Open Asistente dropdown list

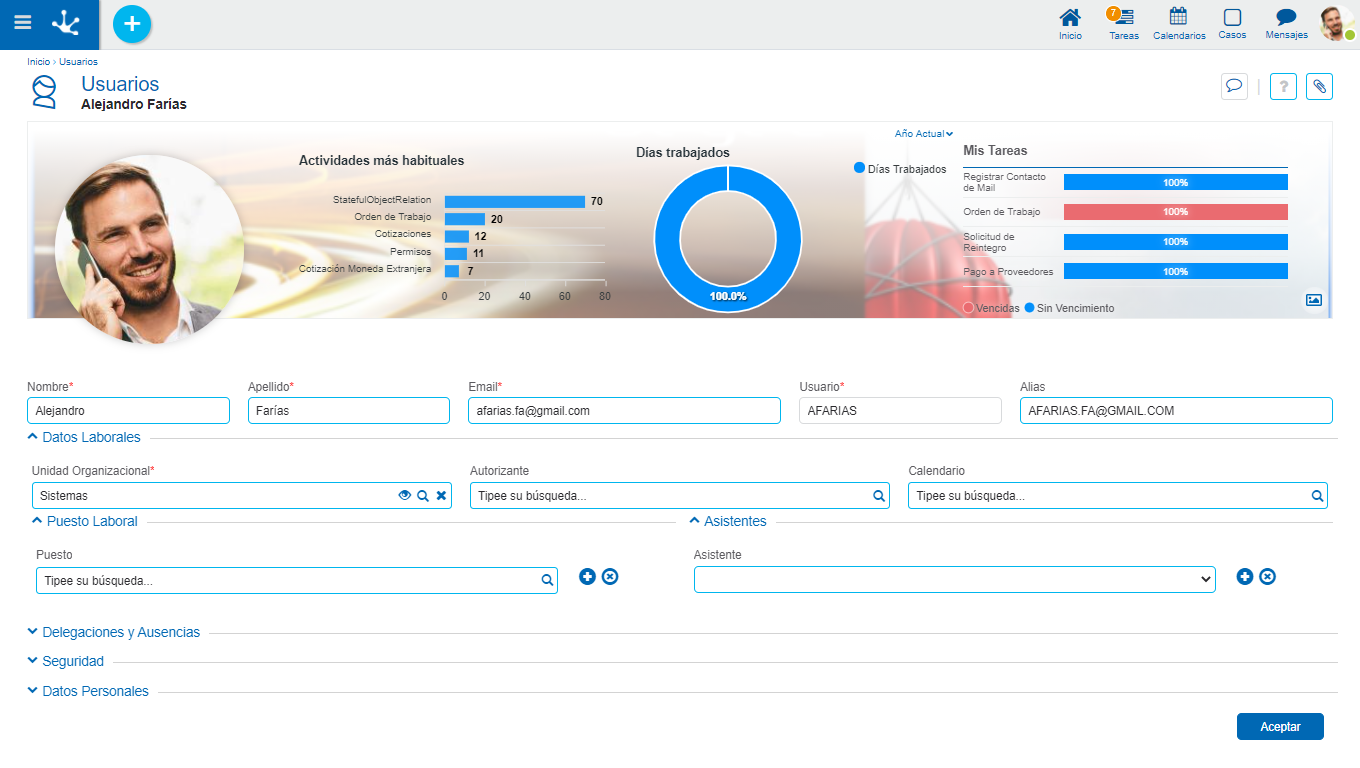click(x=954, y=580)
